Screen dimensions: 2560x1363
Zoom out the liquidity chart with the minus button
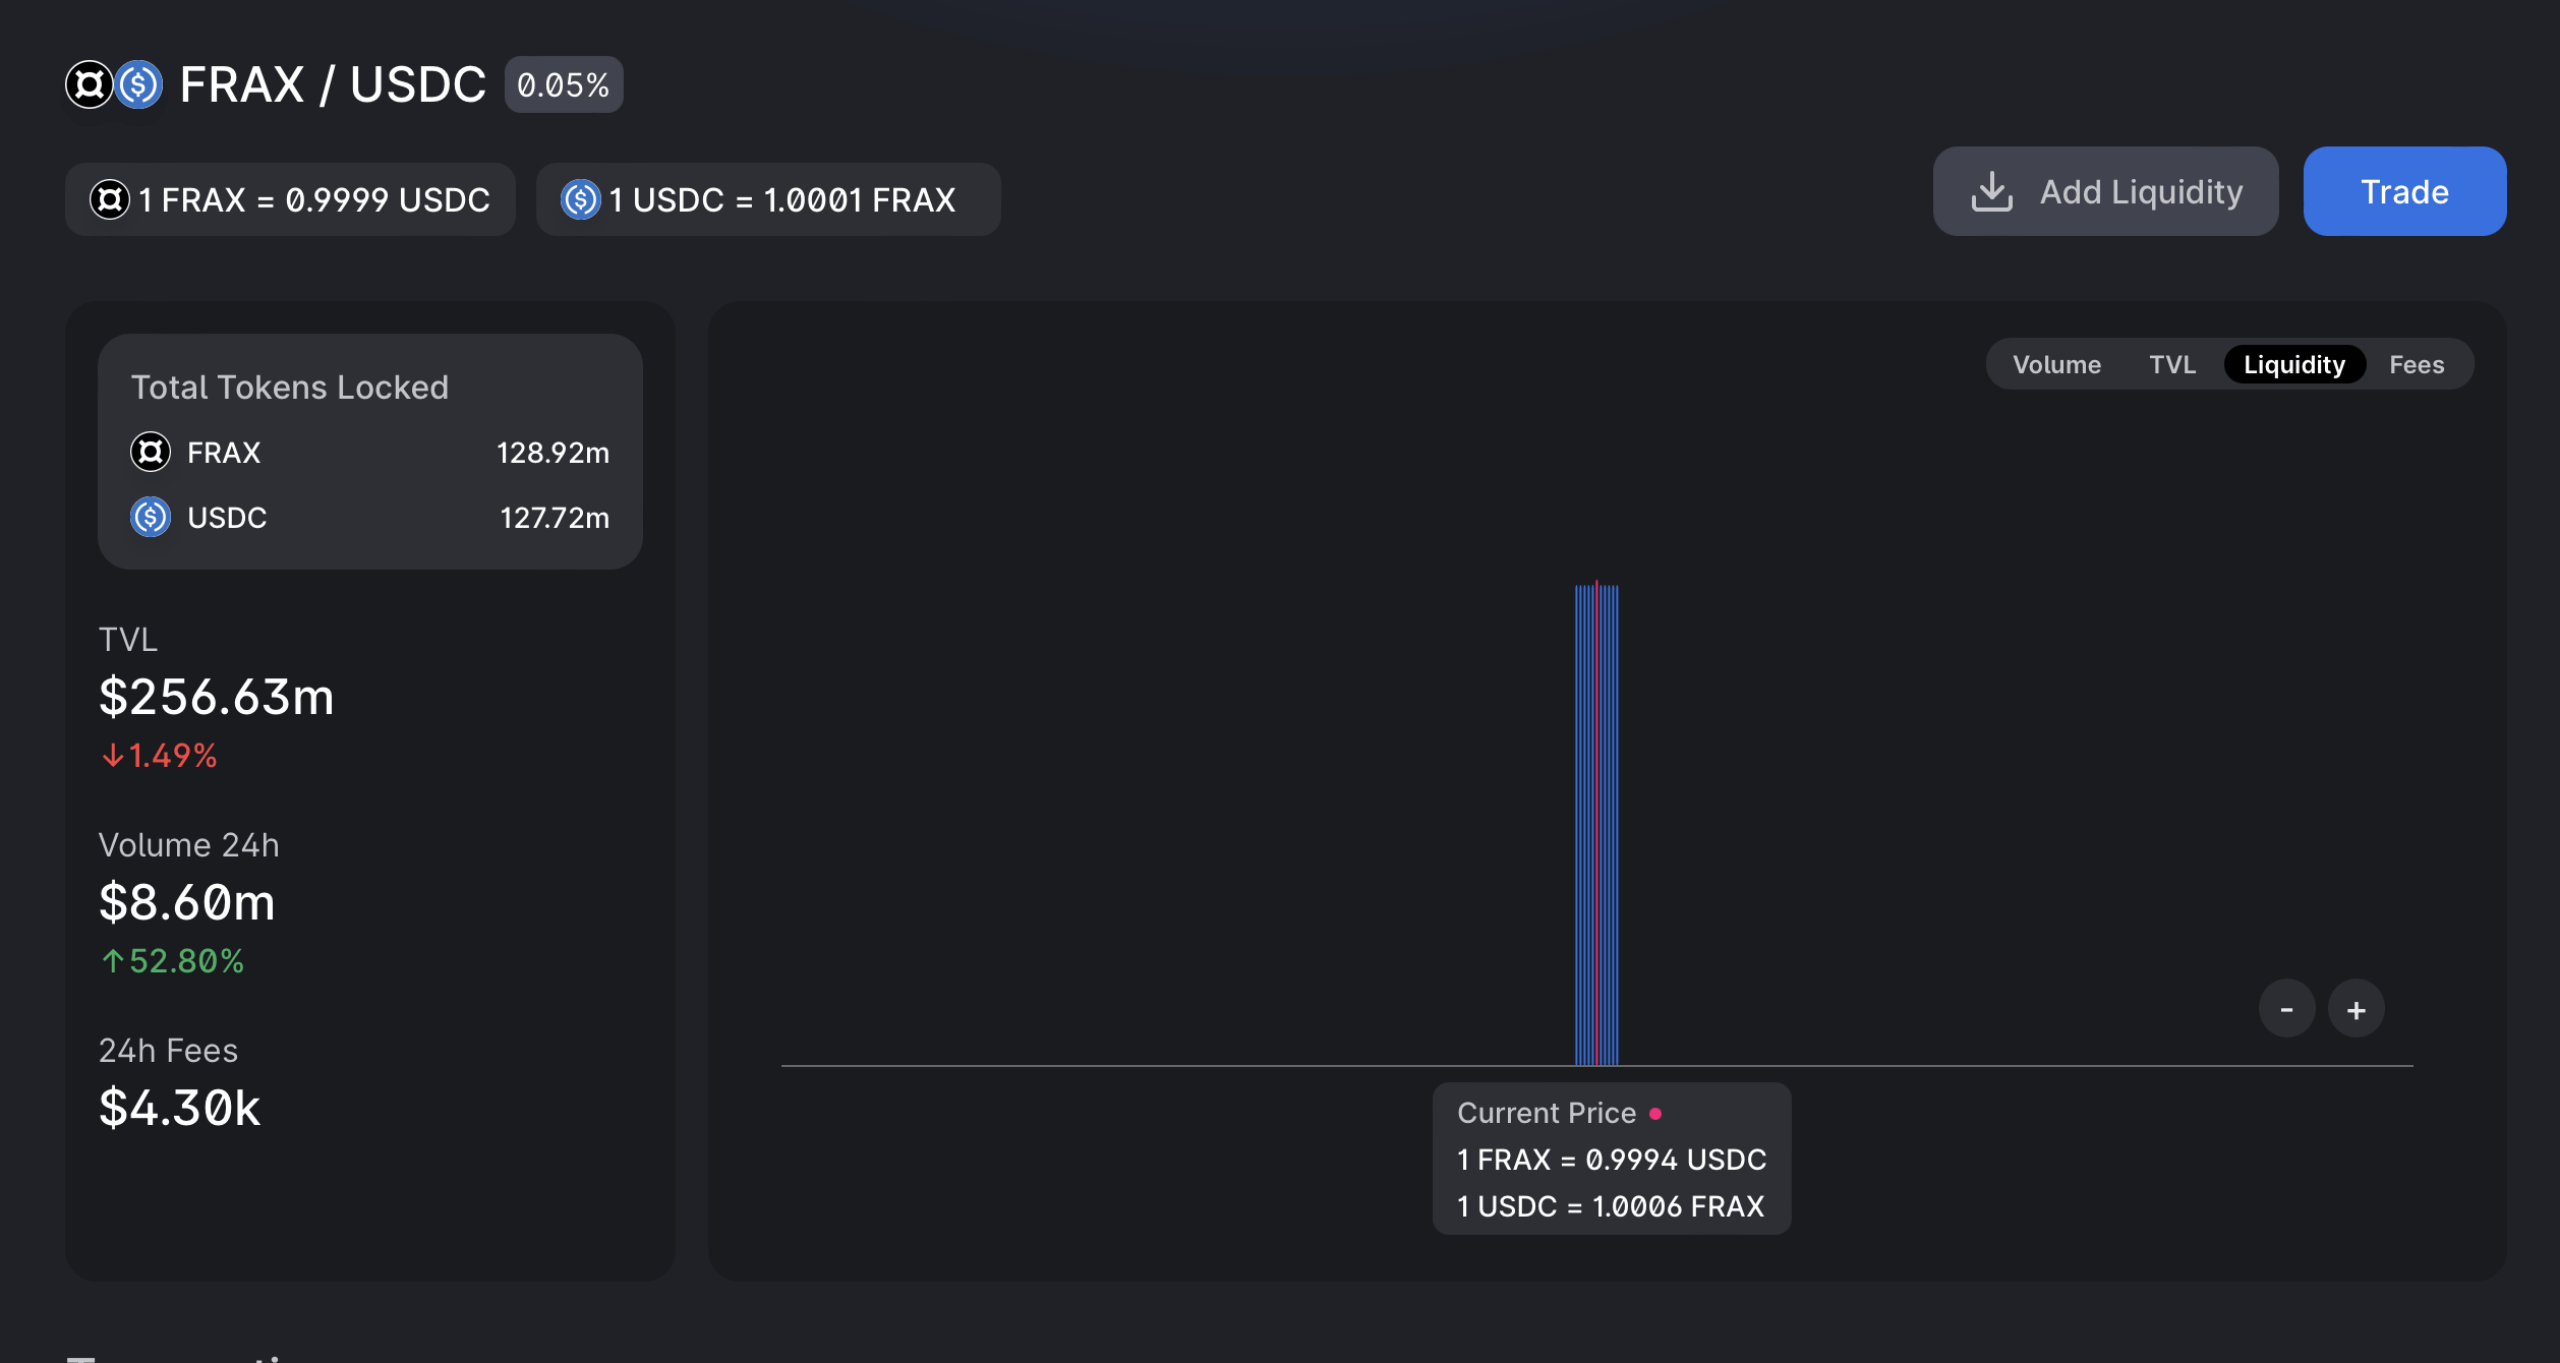(2286, 1009)
